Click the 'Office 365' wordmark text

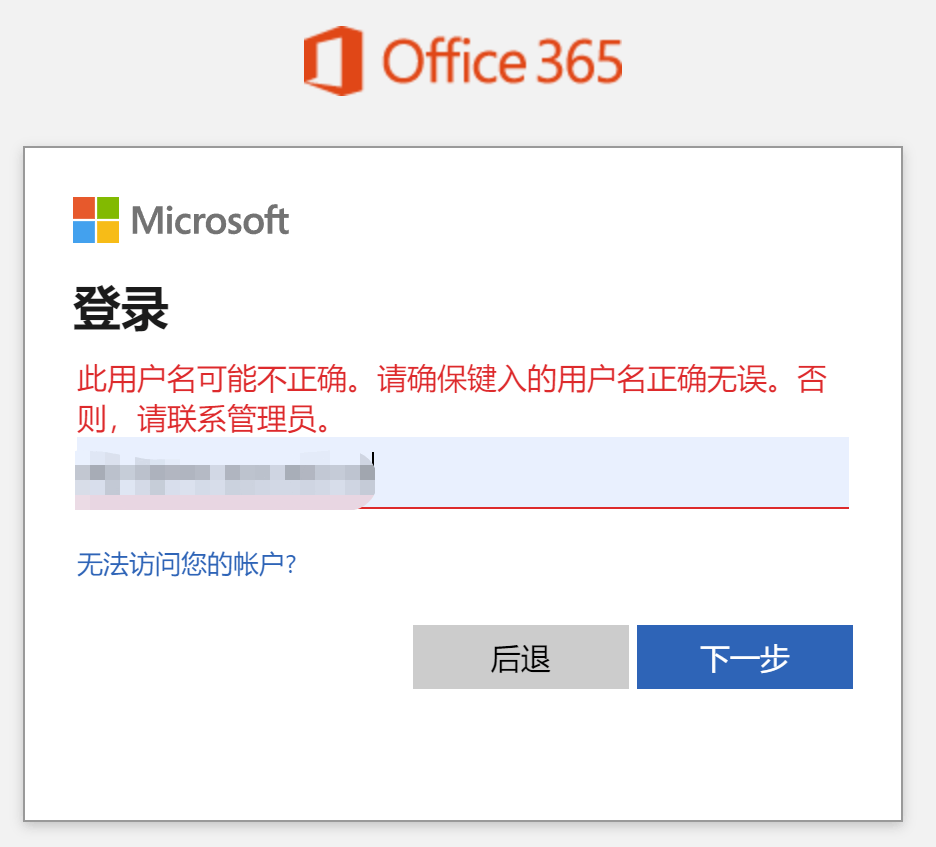point(500,62)
